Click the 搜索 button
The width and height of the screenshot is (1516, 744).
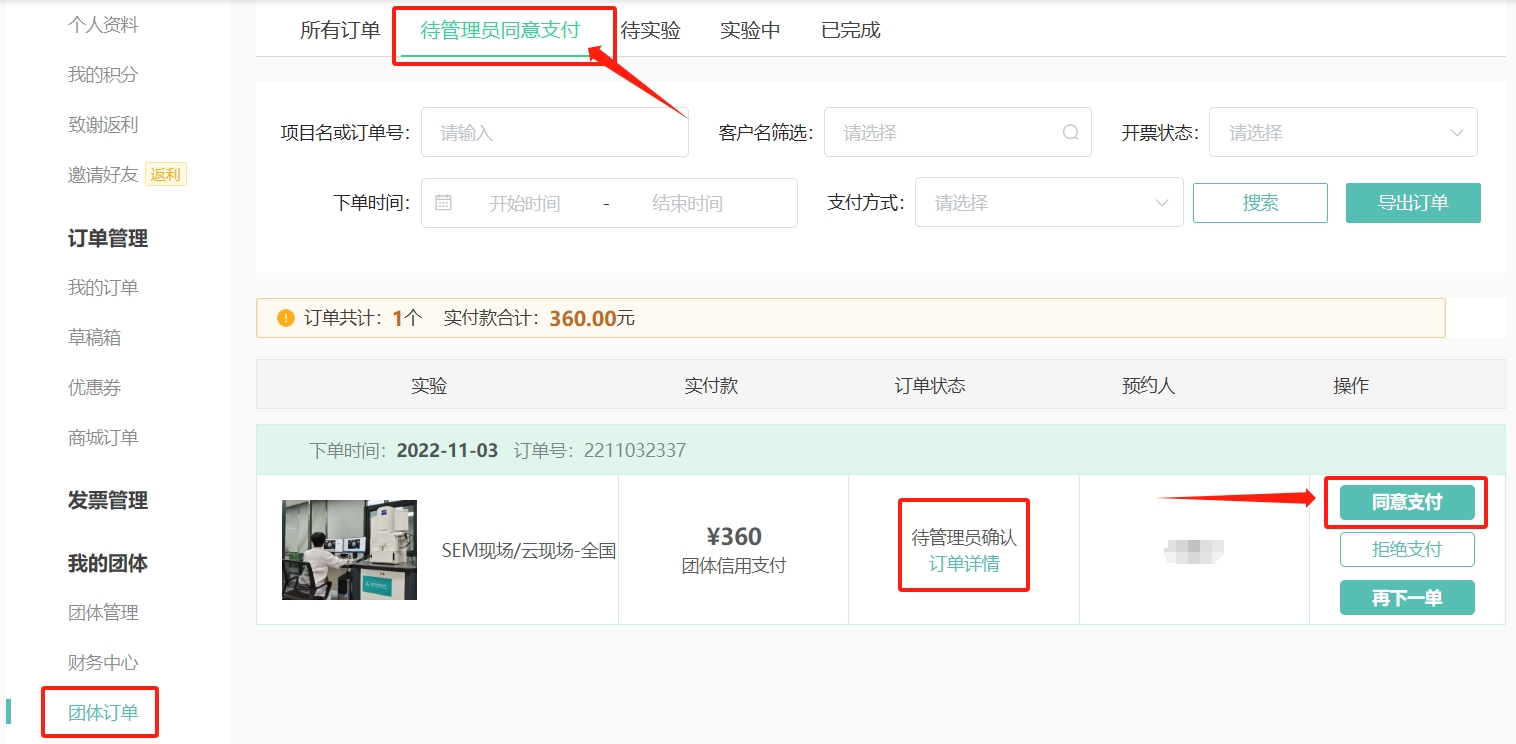click(1260, 202)
